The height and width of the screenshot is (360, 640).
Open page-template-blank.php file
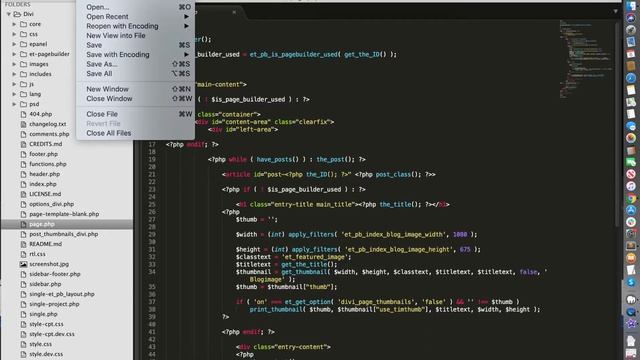pos(64,214)
